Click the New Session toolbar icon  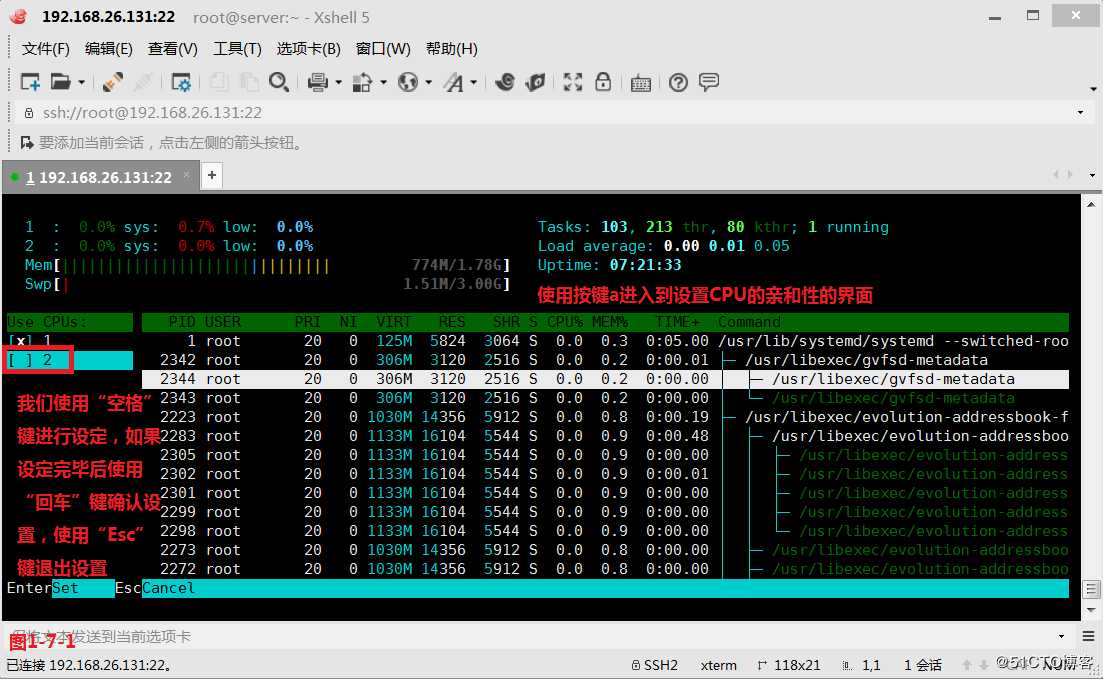click(30, 82)
